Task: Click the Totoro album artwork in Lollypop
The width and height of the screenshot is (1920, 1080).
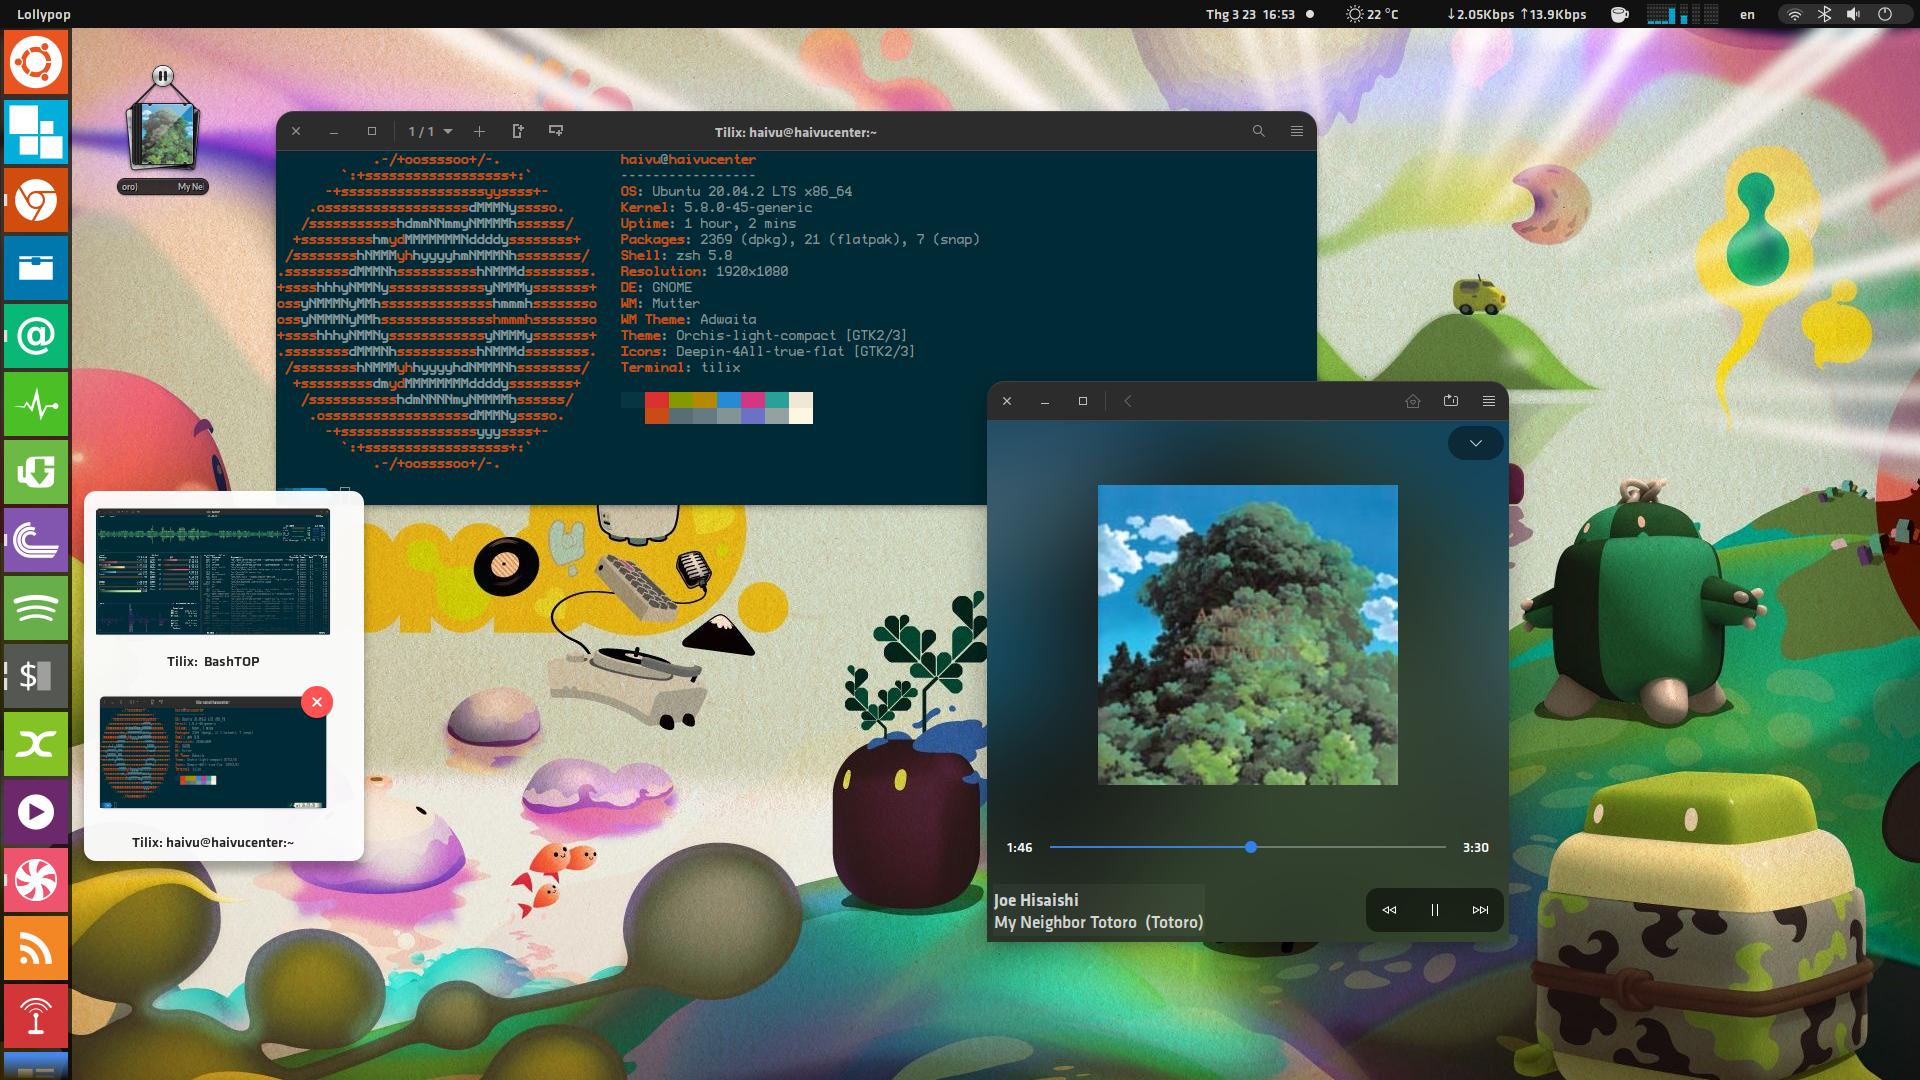Action: click(x=1248, y=635)
